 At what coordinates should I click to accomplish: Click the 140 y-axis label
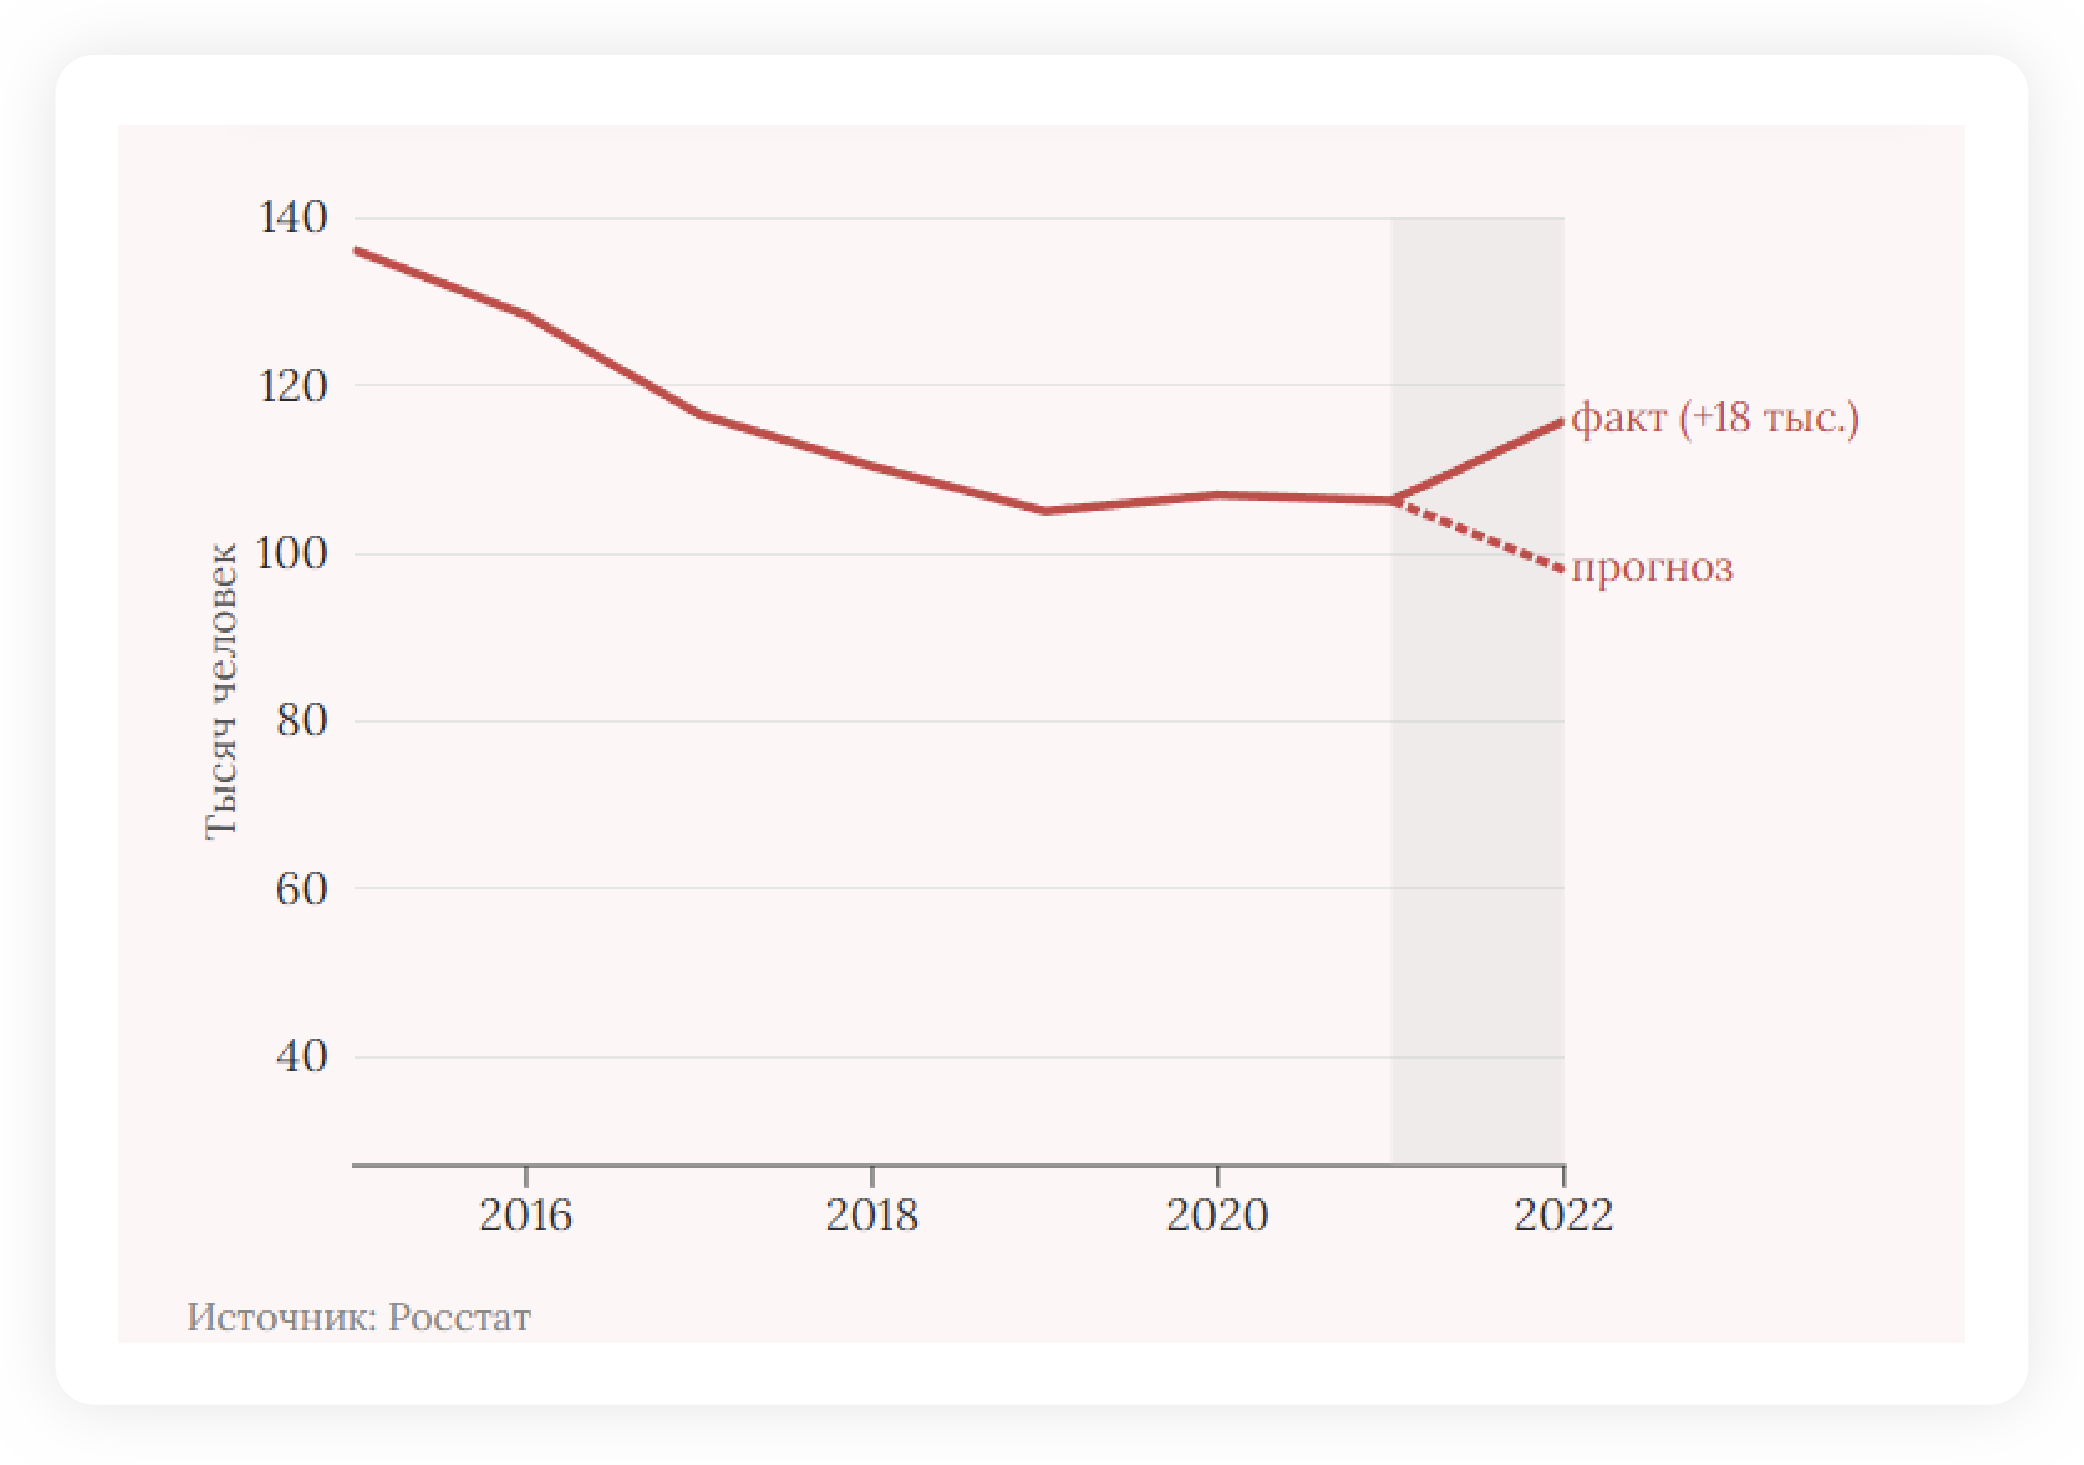click(293, 217)
